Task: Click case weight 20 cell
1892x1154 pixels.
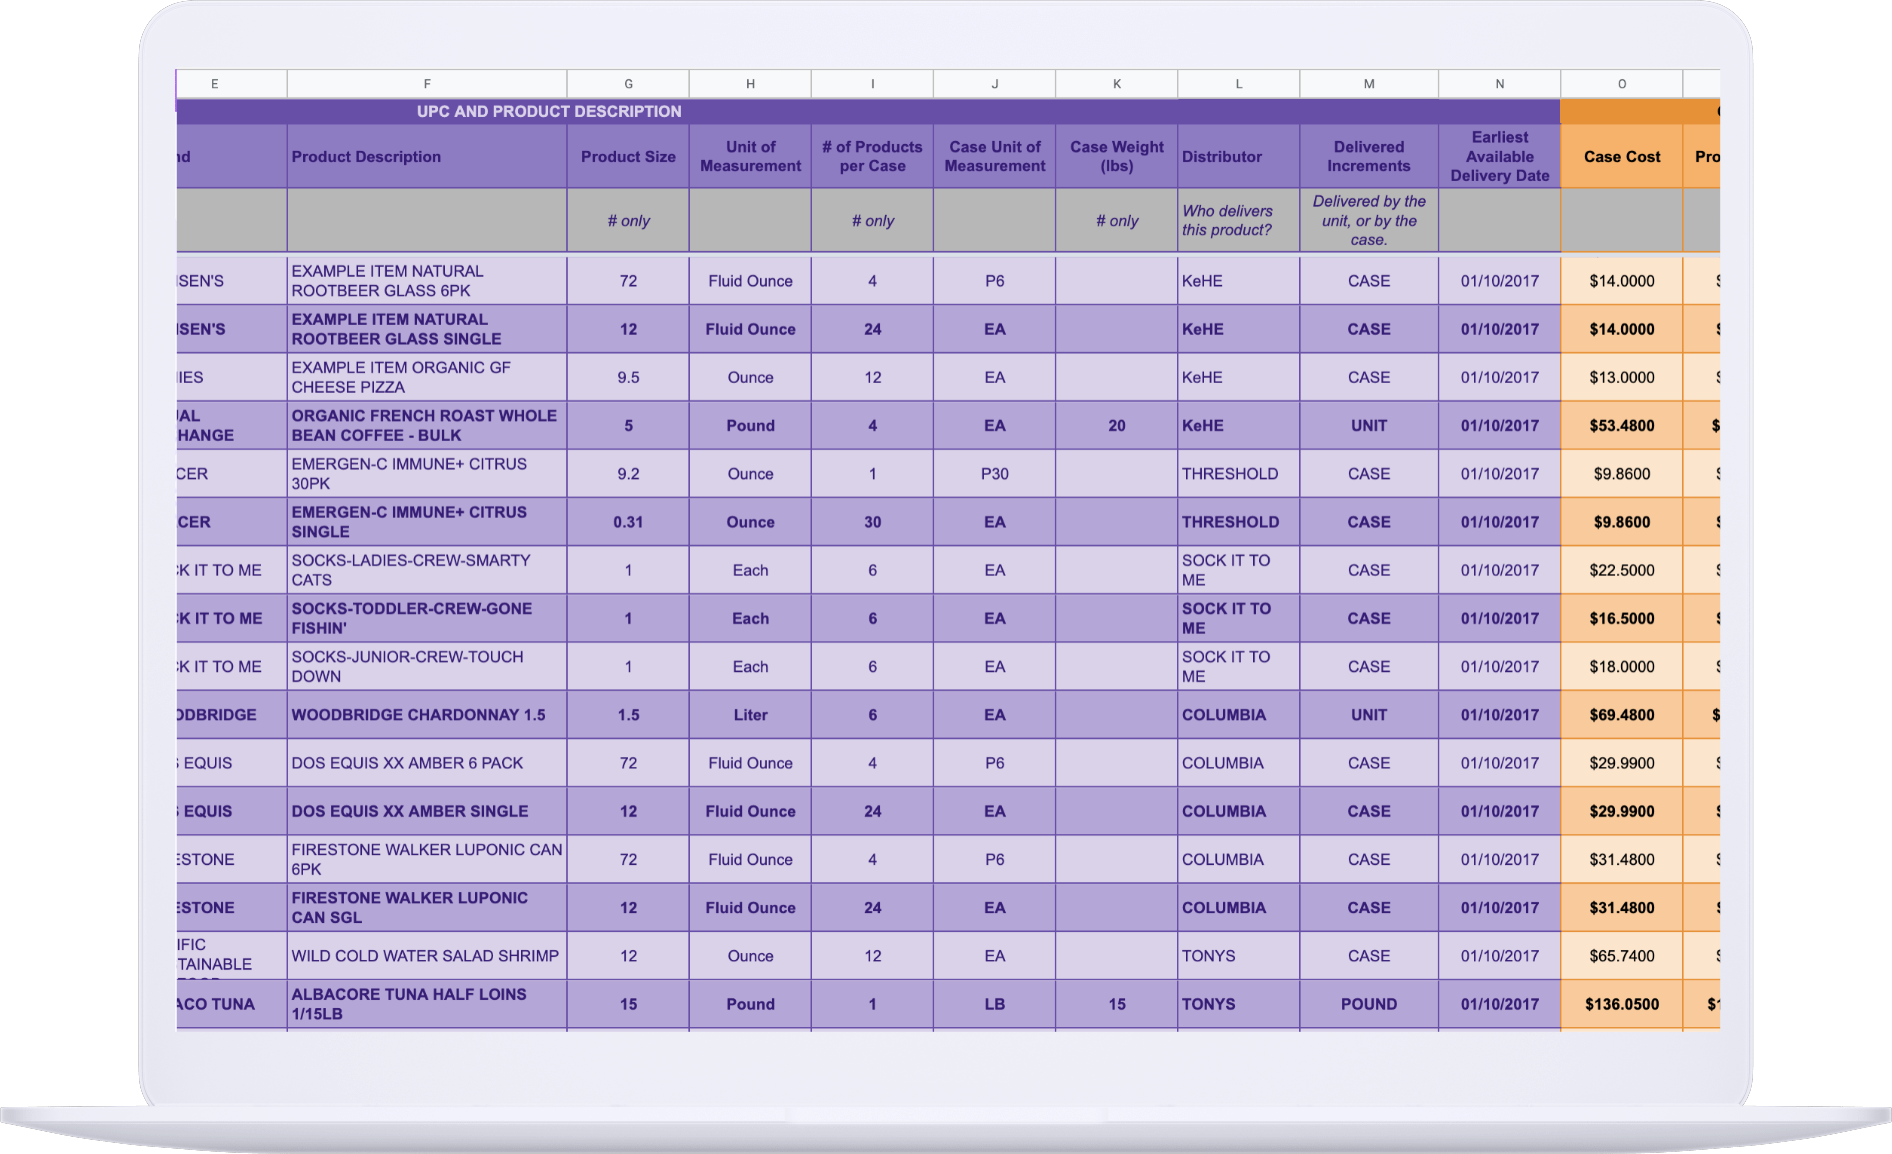Action: coord(1117,425)
